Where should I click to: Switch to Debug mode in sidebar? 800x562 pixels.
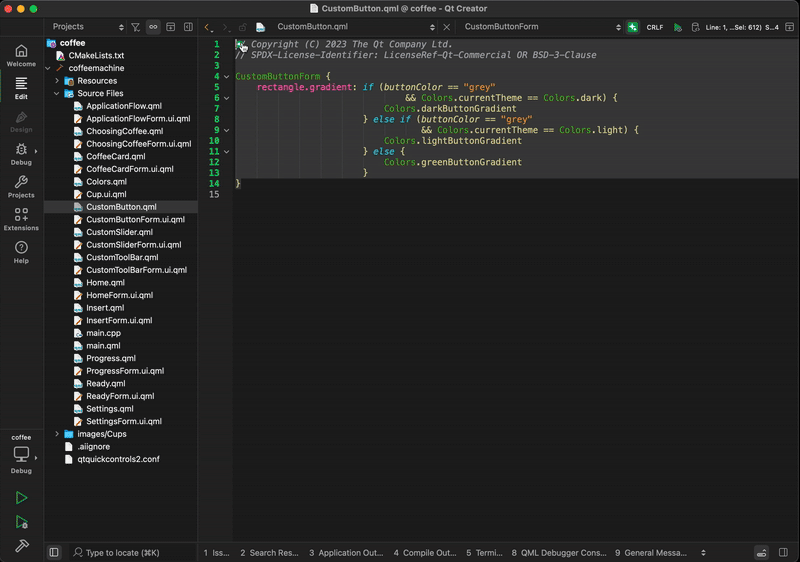pyautogui.click(x=21, y=153)
